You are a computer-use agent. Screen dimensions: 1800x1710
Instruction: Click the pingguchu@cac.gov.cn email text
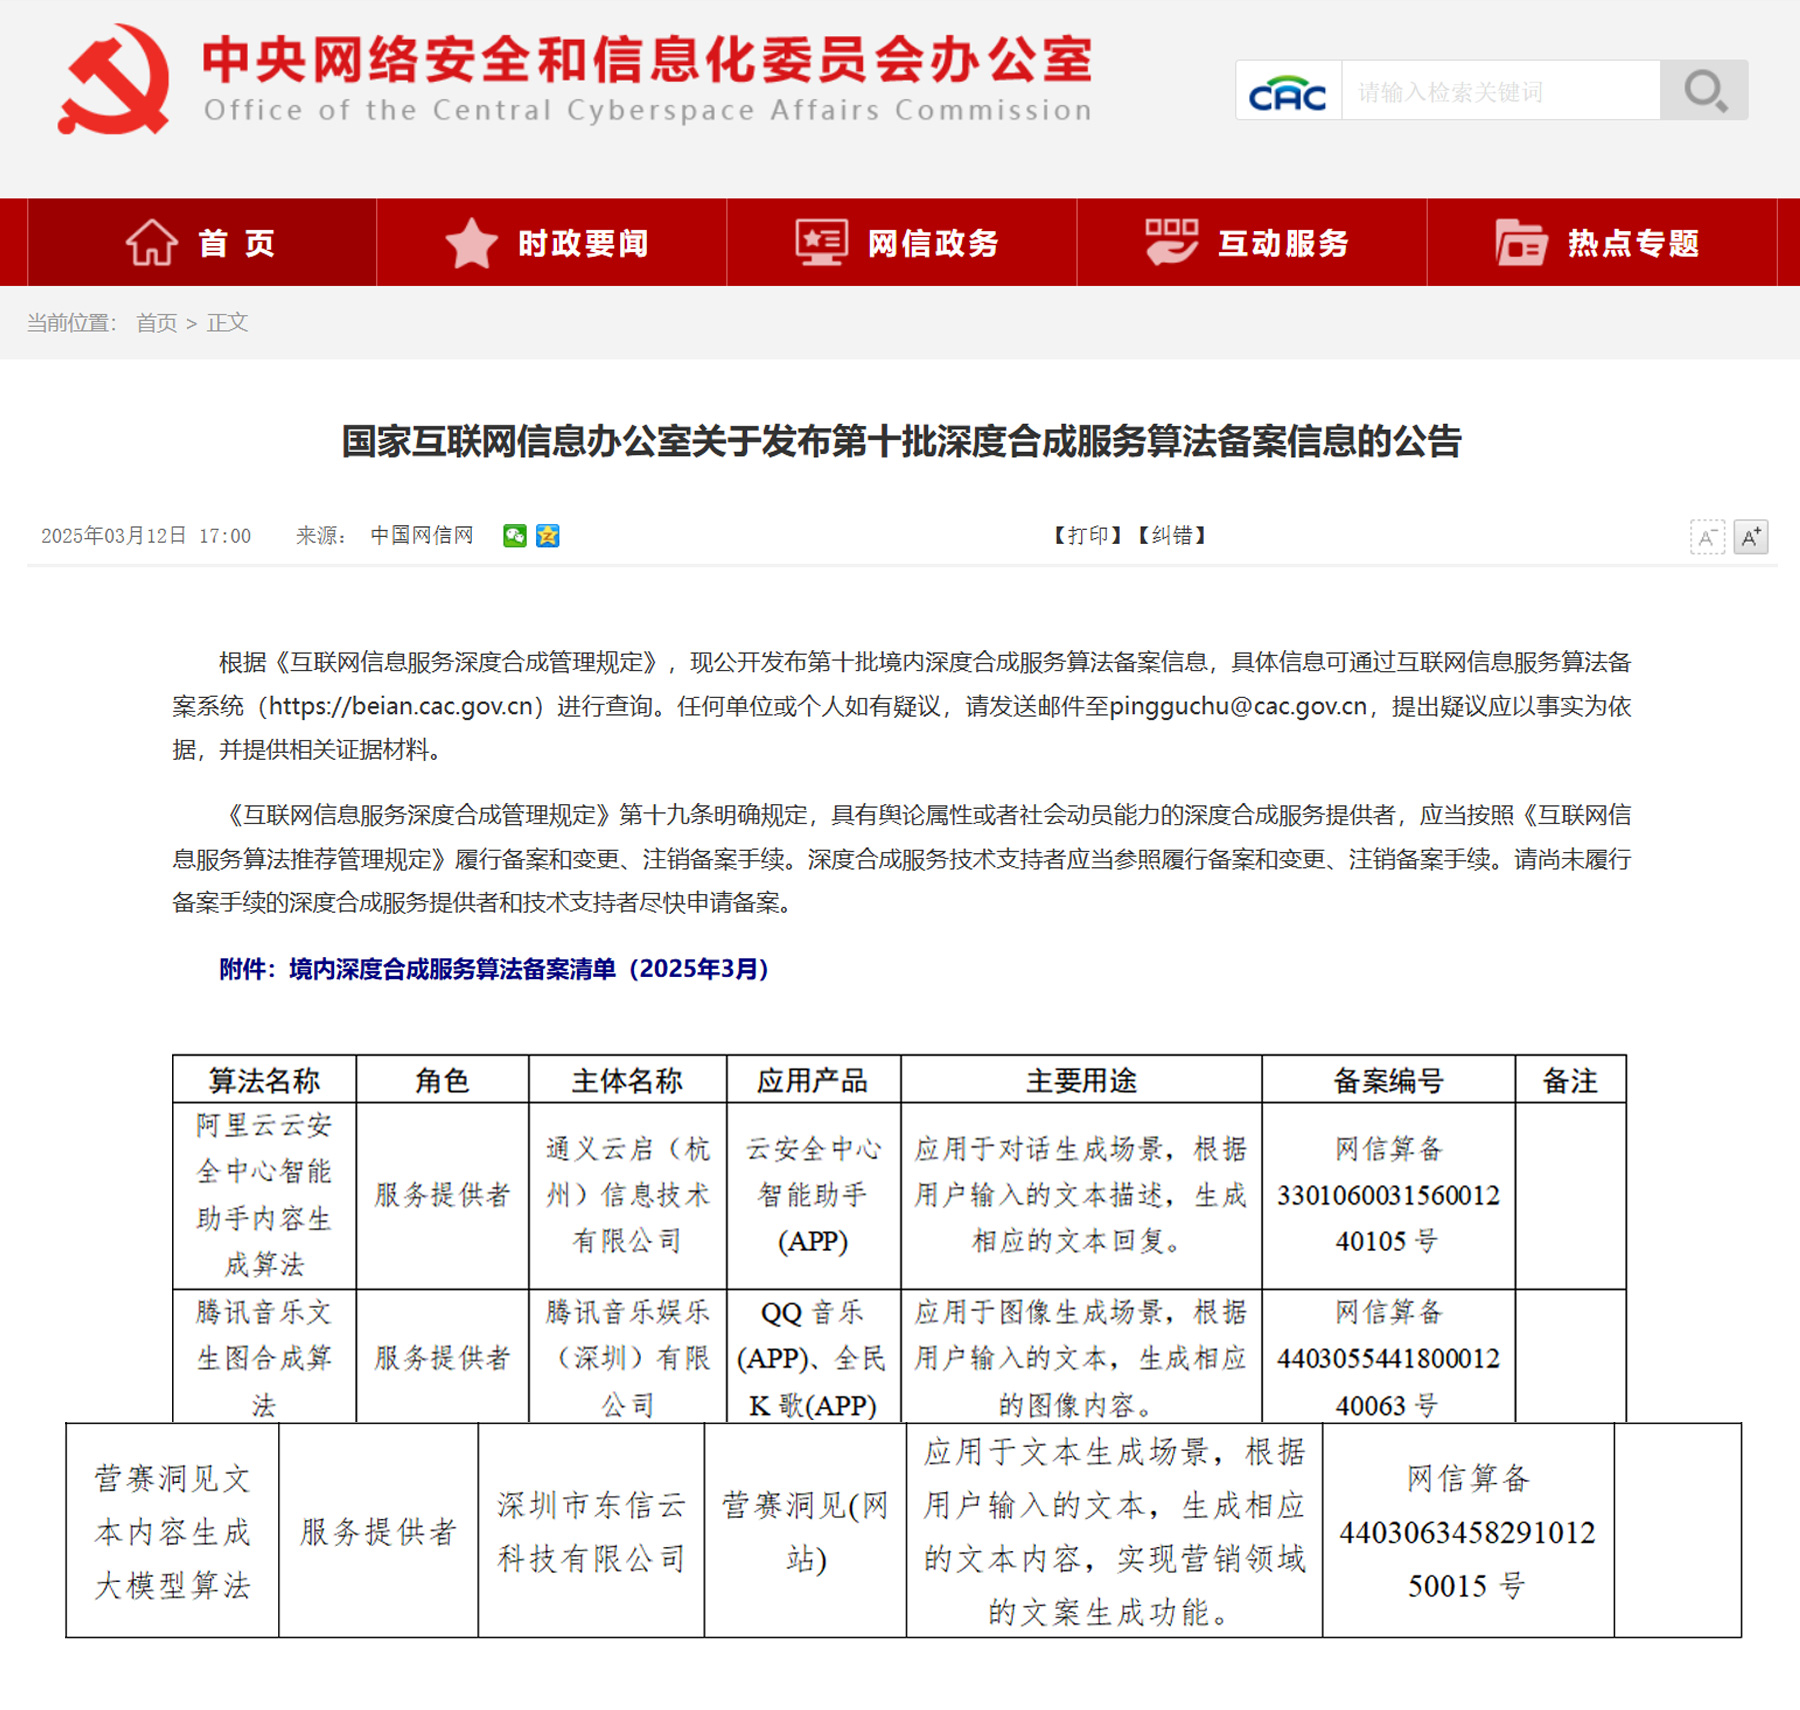[1238, 706]
